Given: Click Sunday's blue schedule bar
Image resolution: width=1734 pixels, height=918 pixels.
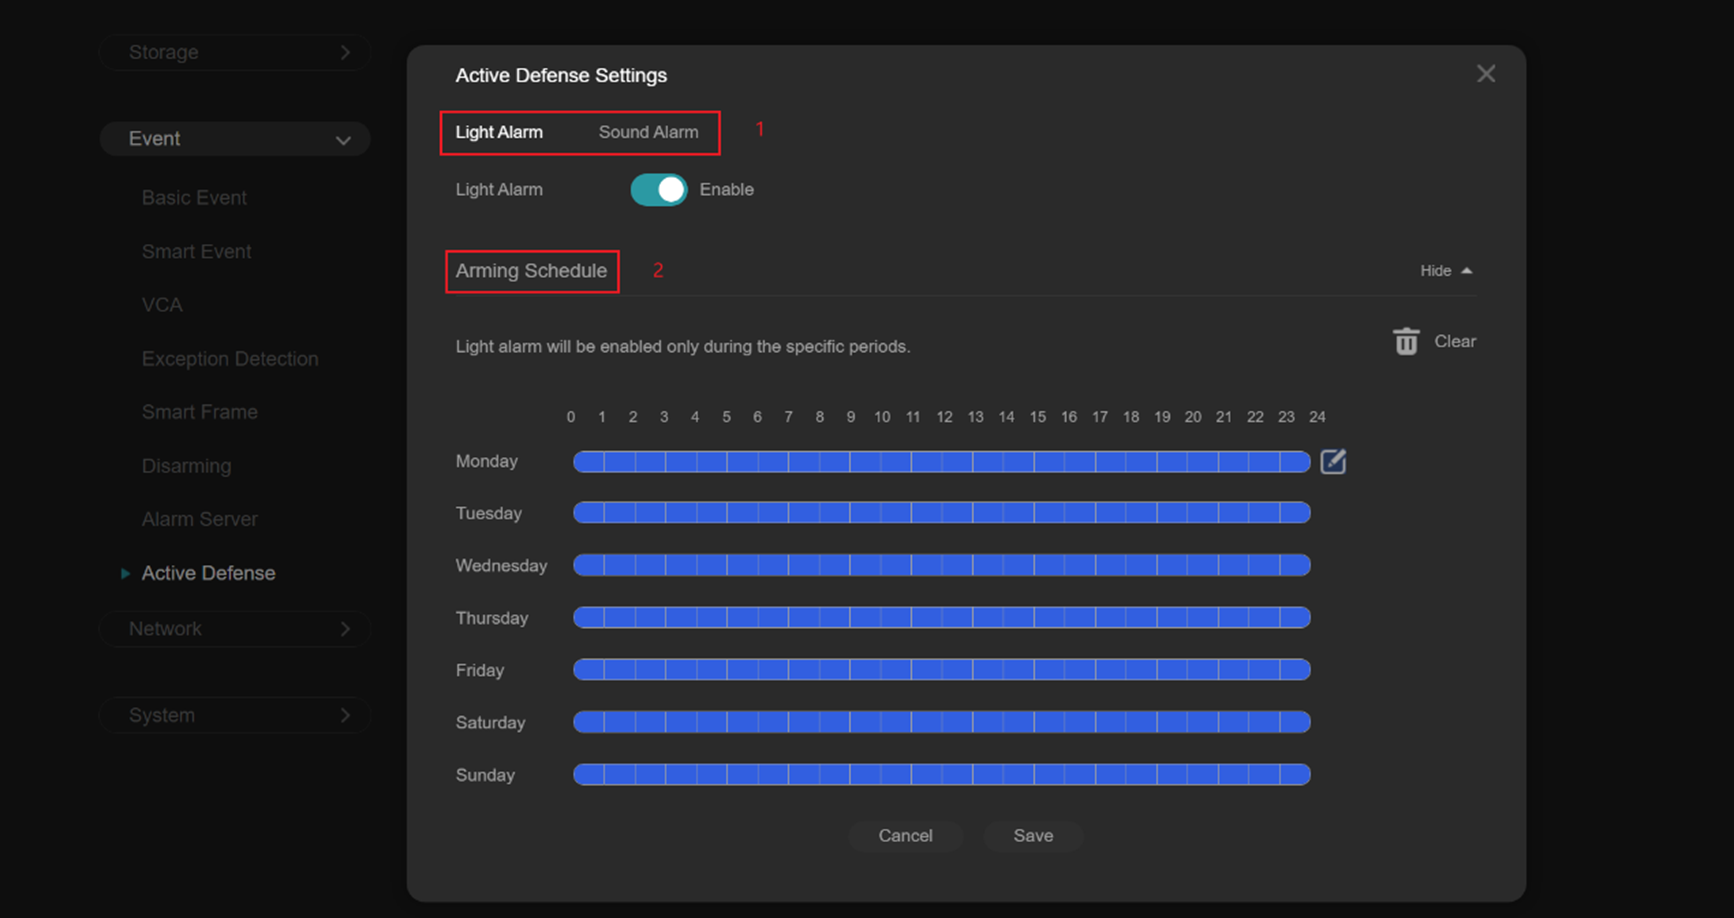Looking at the screenshot, I should pos(940,774).
